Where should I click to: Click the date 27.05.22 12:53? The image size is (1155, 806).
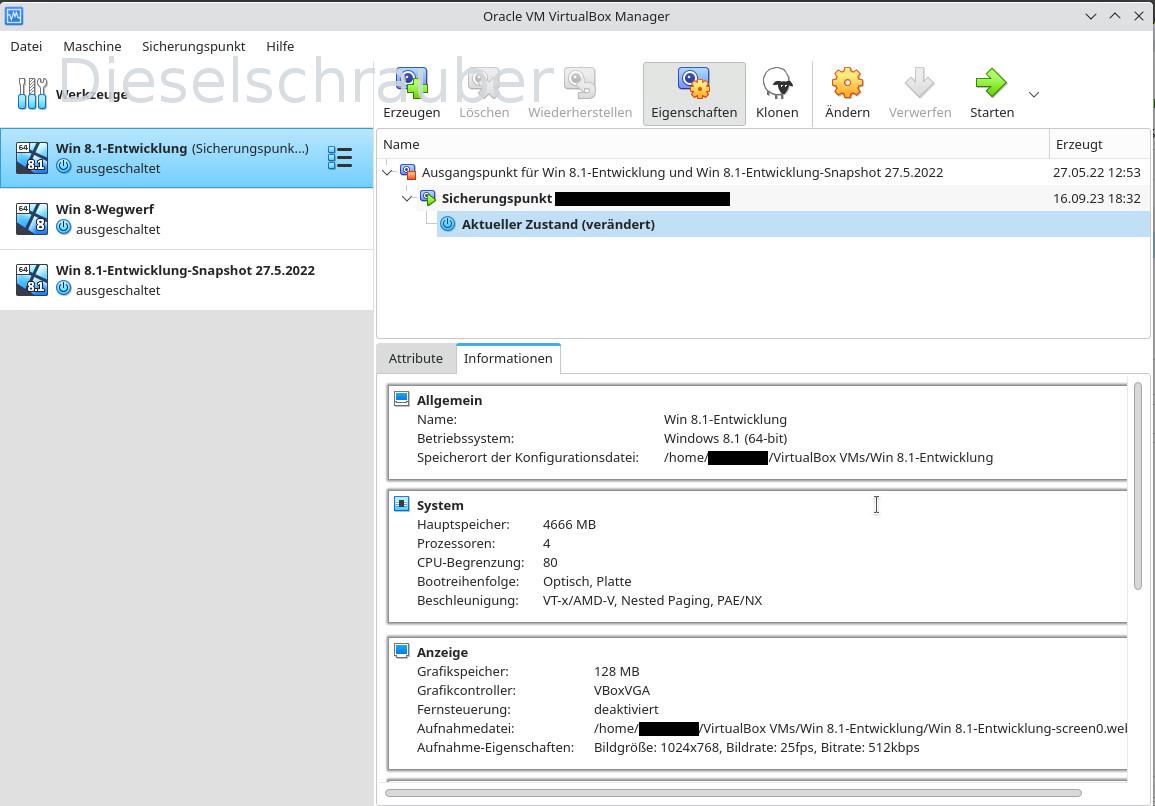1096,172
